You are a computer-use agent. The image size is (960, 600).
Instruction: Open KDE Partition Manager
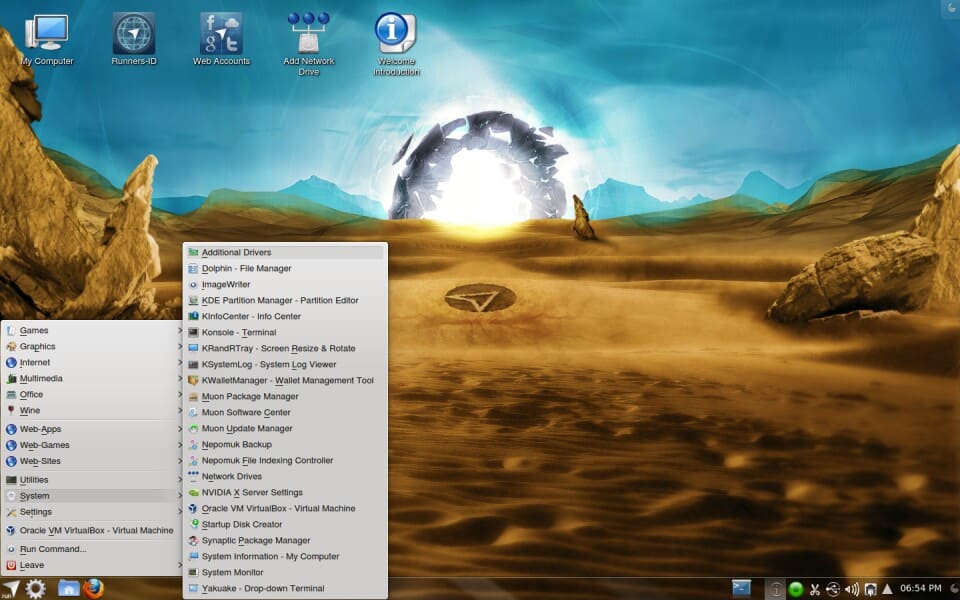pyautogui.click(x=285, y=301)
